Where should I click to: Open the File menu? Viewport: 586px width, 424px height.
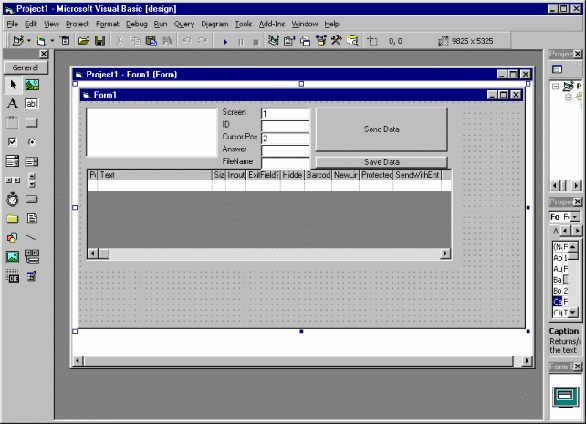pos(12,24)
